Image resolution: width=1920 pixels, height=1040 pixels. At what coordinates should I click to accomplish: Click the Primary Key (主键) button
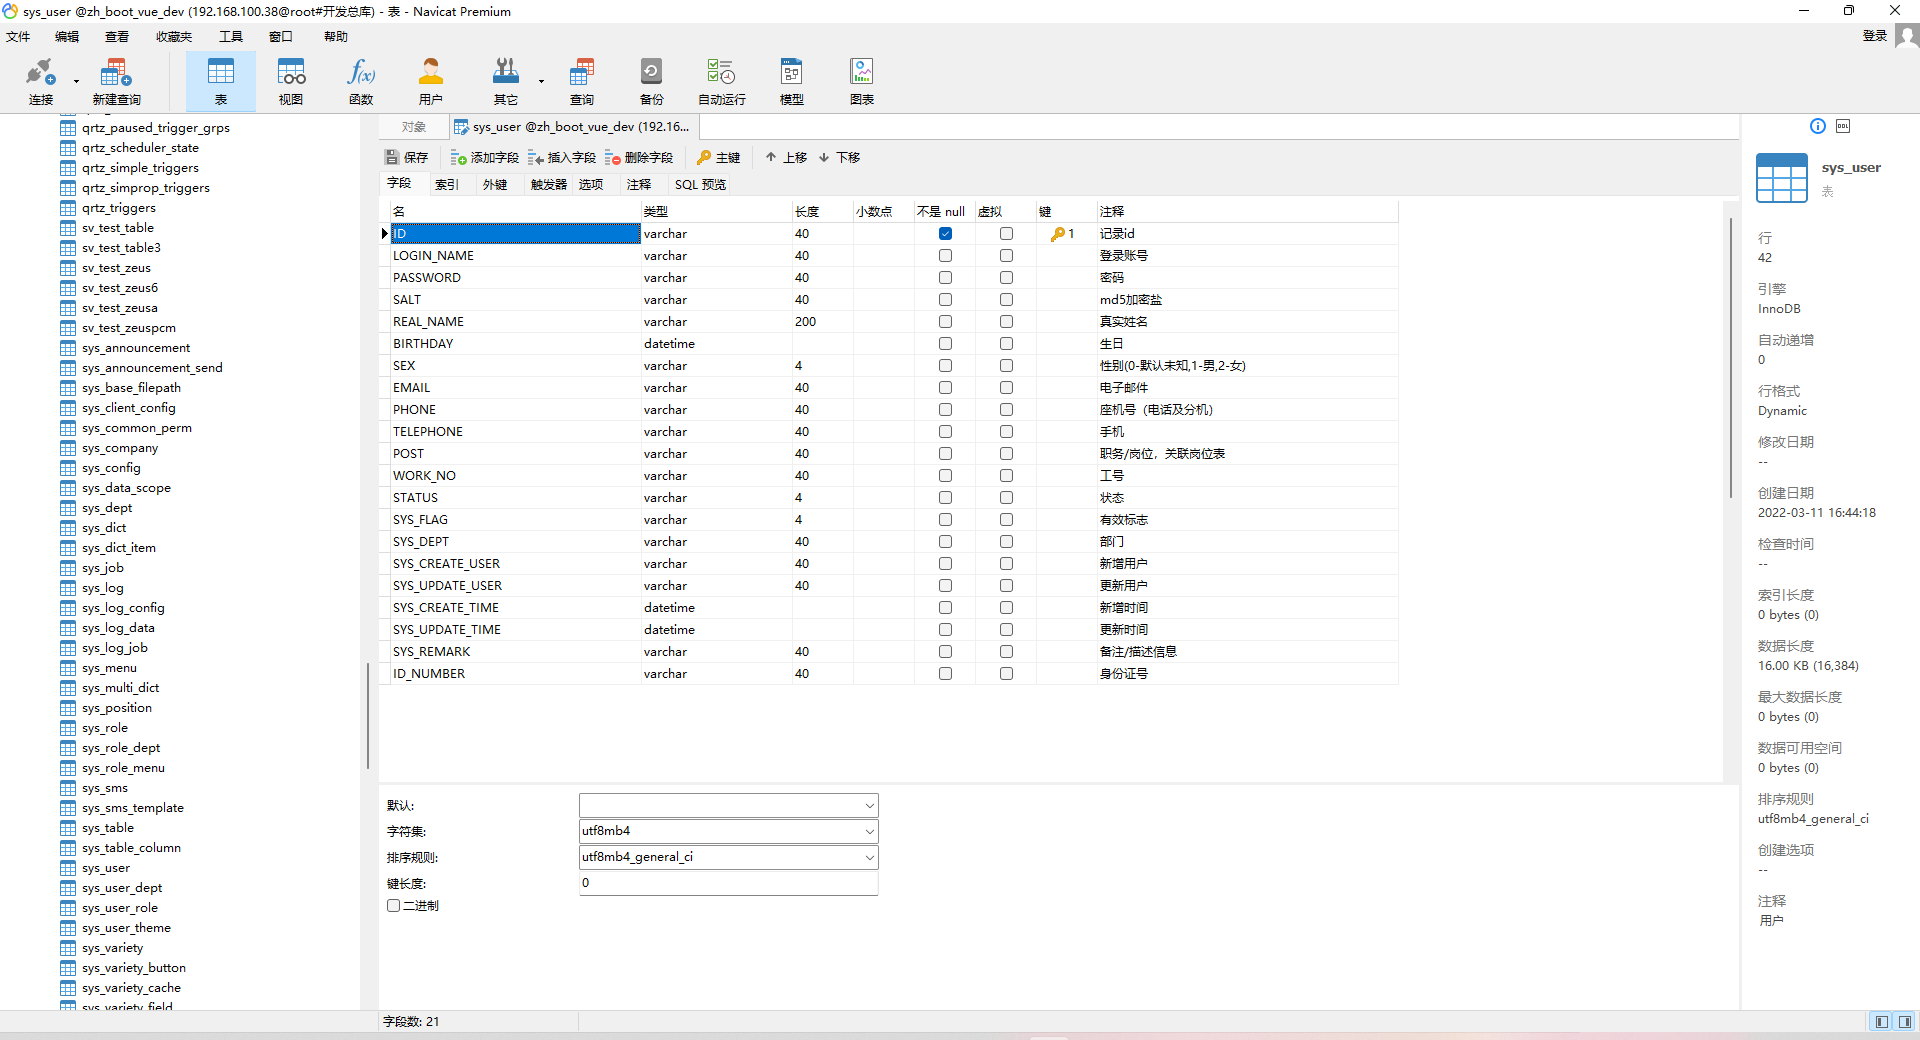[x=718, y=157]
